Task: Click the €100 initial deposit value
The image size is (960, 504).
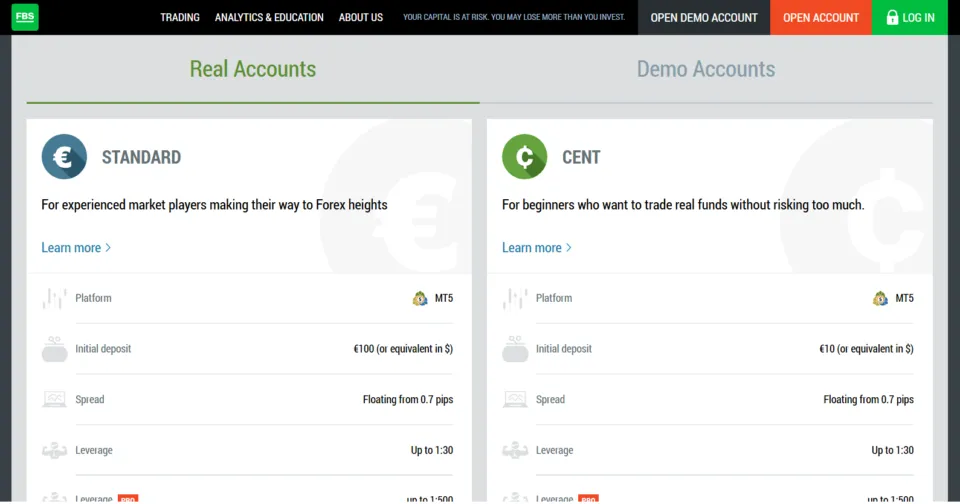Action: (x=403, y=349)
